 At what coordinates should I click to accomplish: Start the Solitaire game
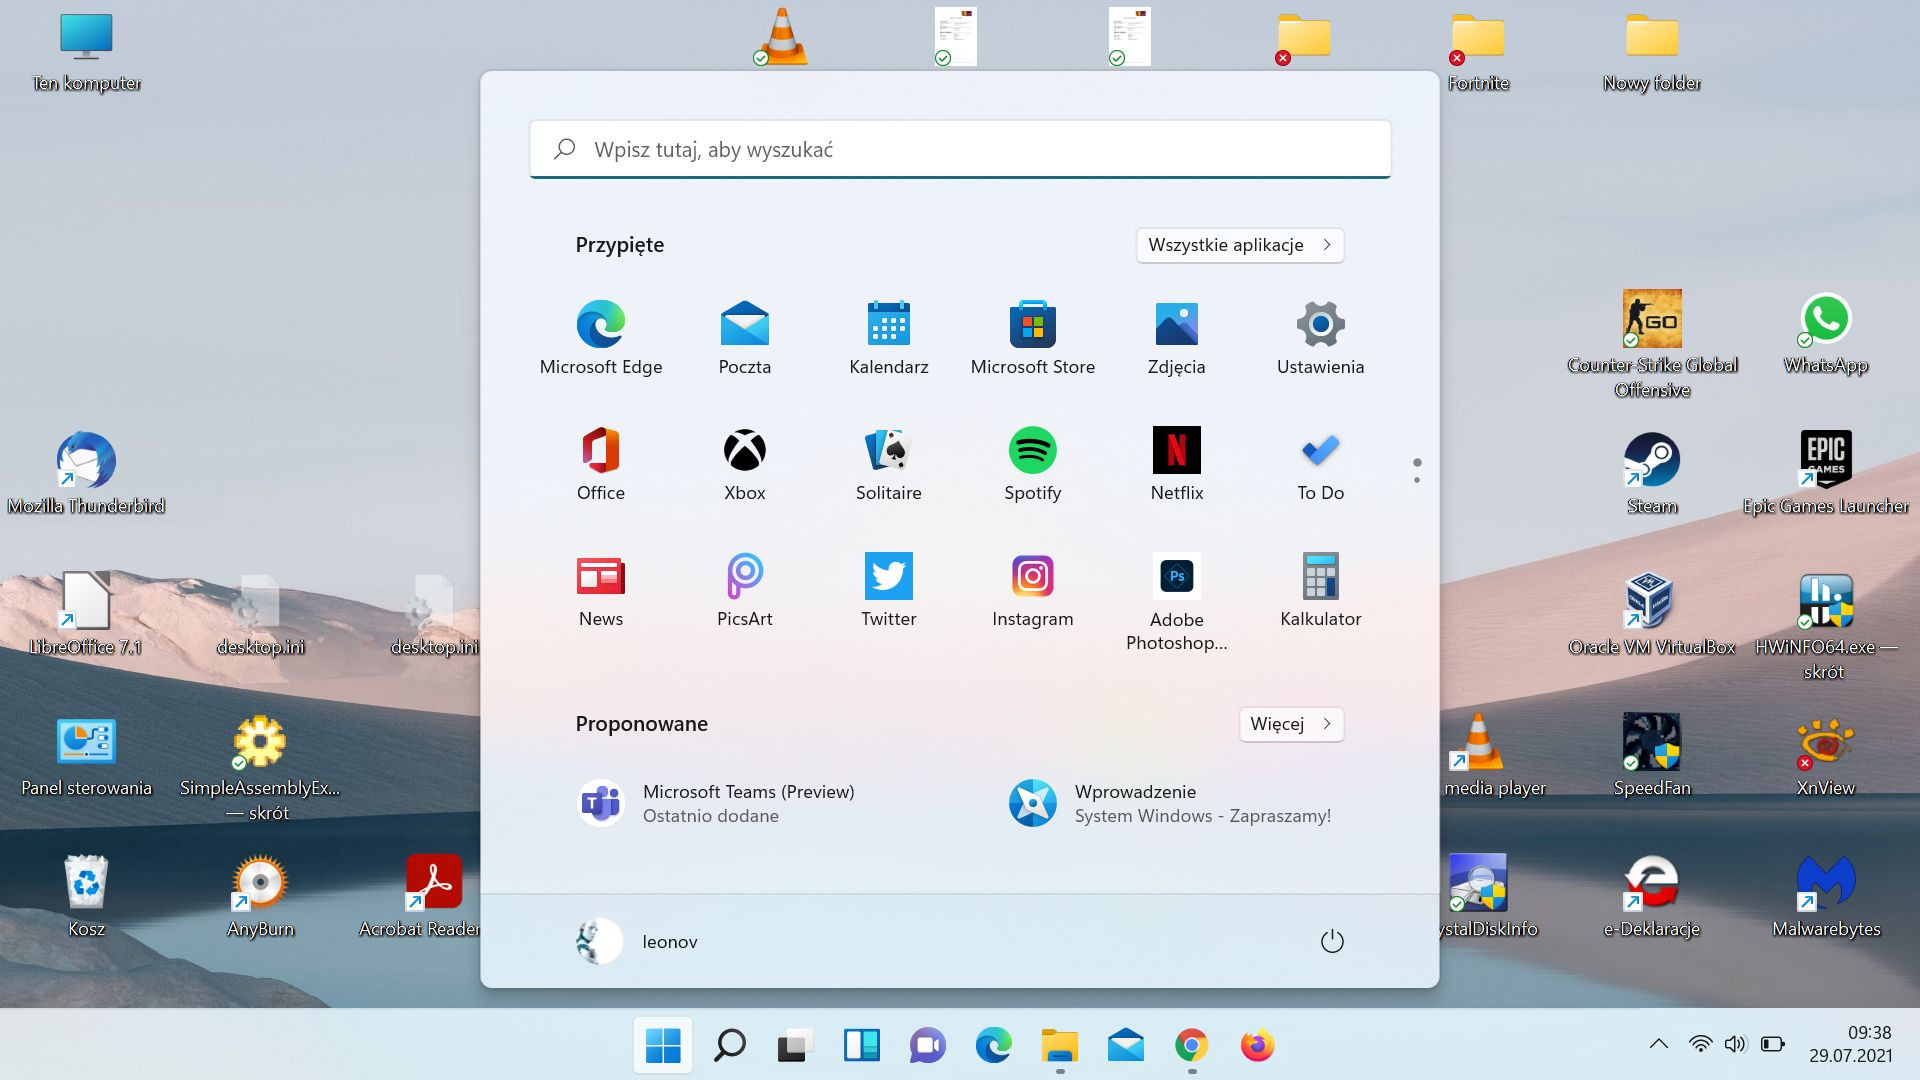point(889,464)
